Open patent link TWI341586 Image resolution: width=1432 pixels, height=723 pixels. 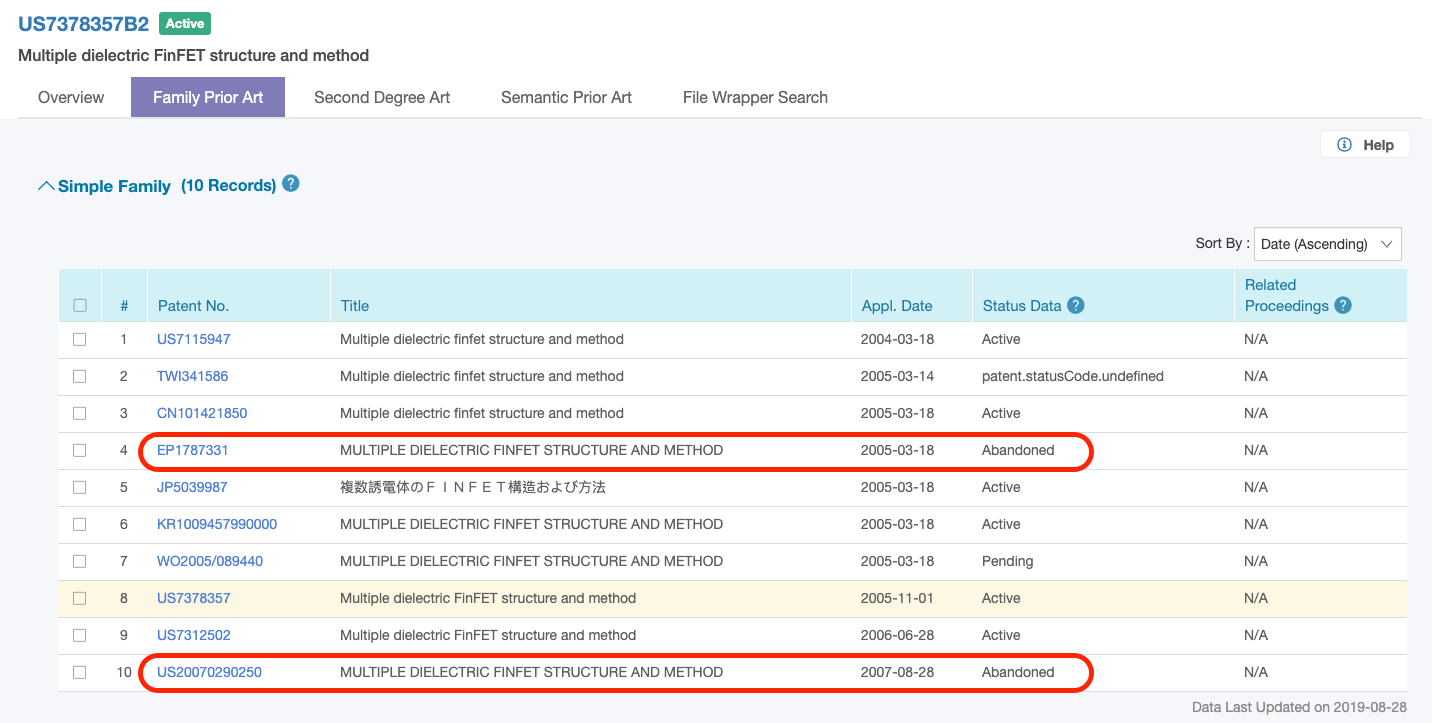coord(192,376)
